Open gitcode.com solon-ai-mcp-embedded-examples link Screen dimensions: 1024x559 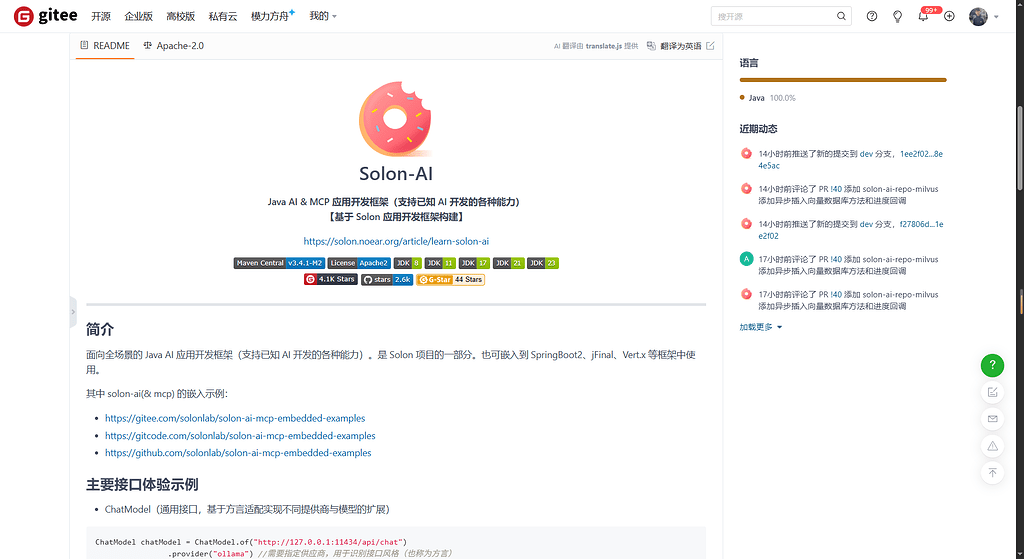coord(240,436)
